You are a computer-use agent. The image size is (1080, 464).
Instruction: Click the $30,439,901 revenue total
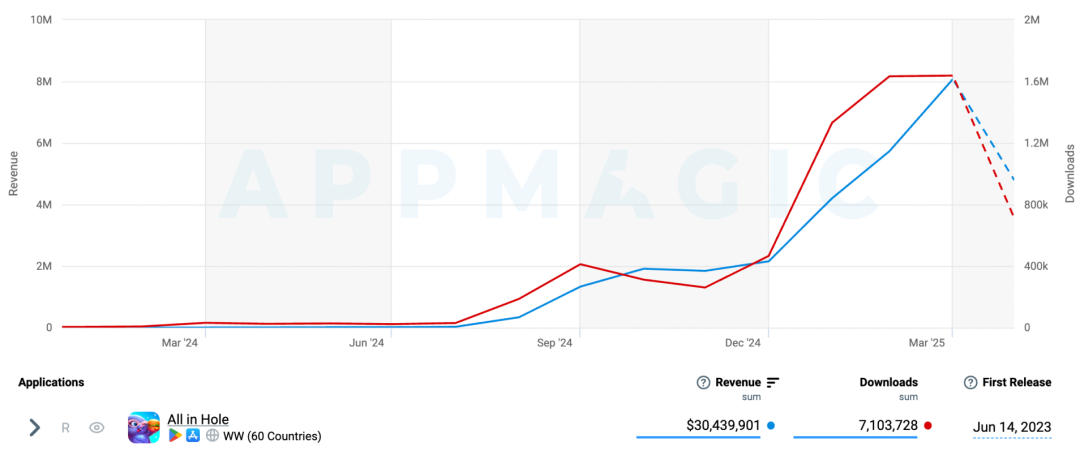pyautogui.click(x=723, y=426)
